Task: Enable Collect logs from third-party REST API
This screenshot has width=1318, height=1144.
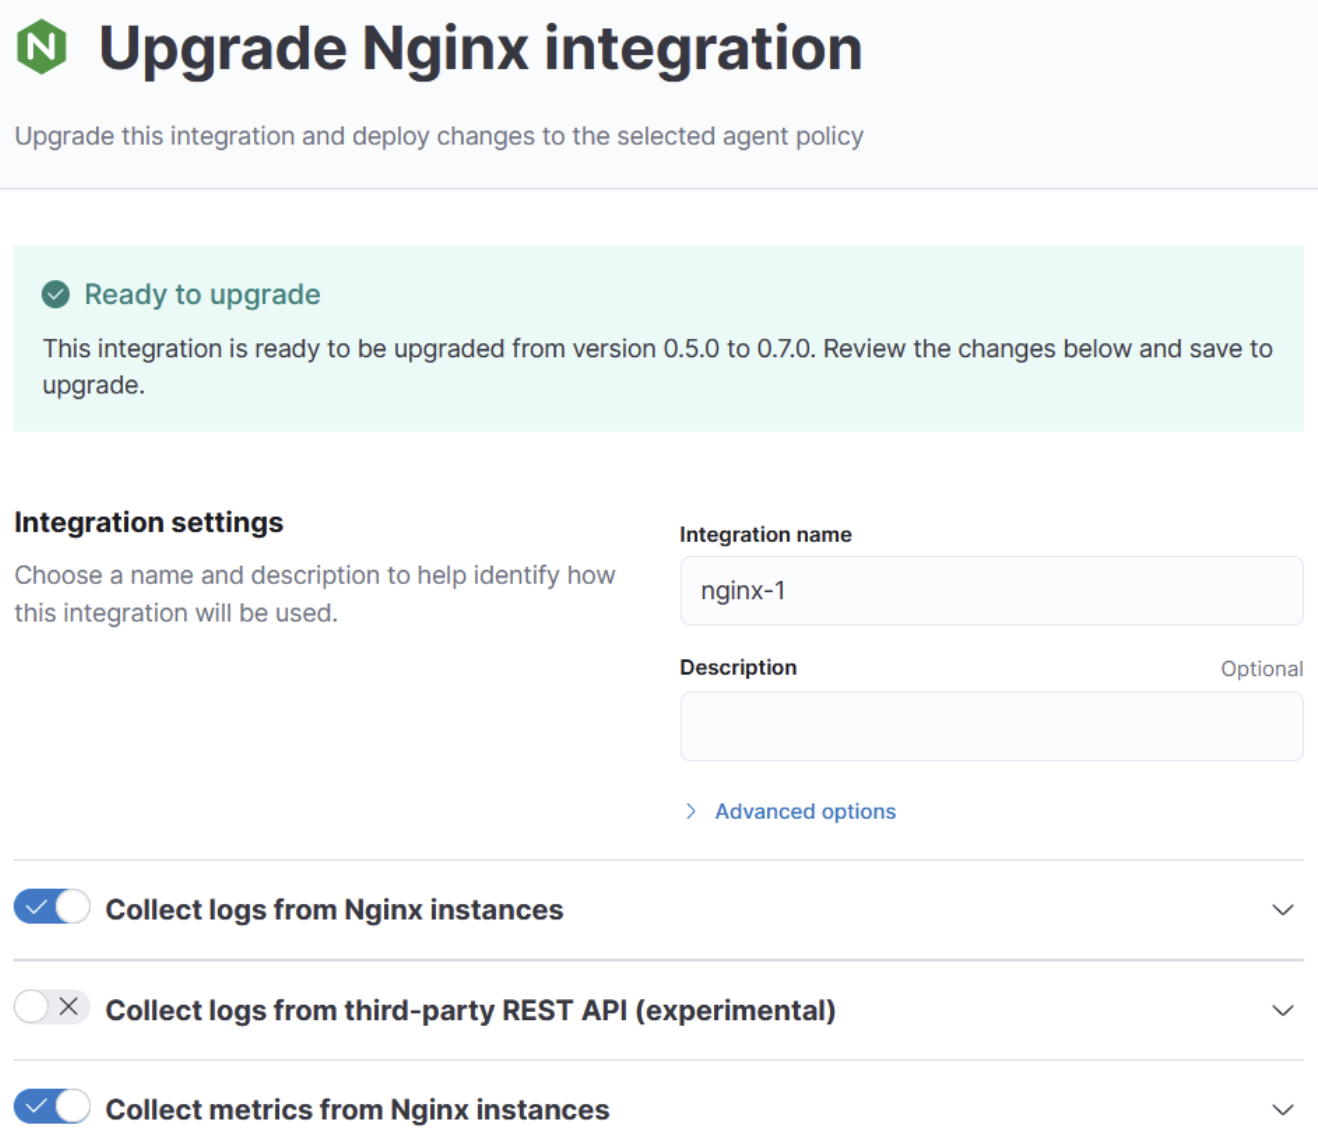Action: pos(52,1009)
